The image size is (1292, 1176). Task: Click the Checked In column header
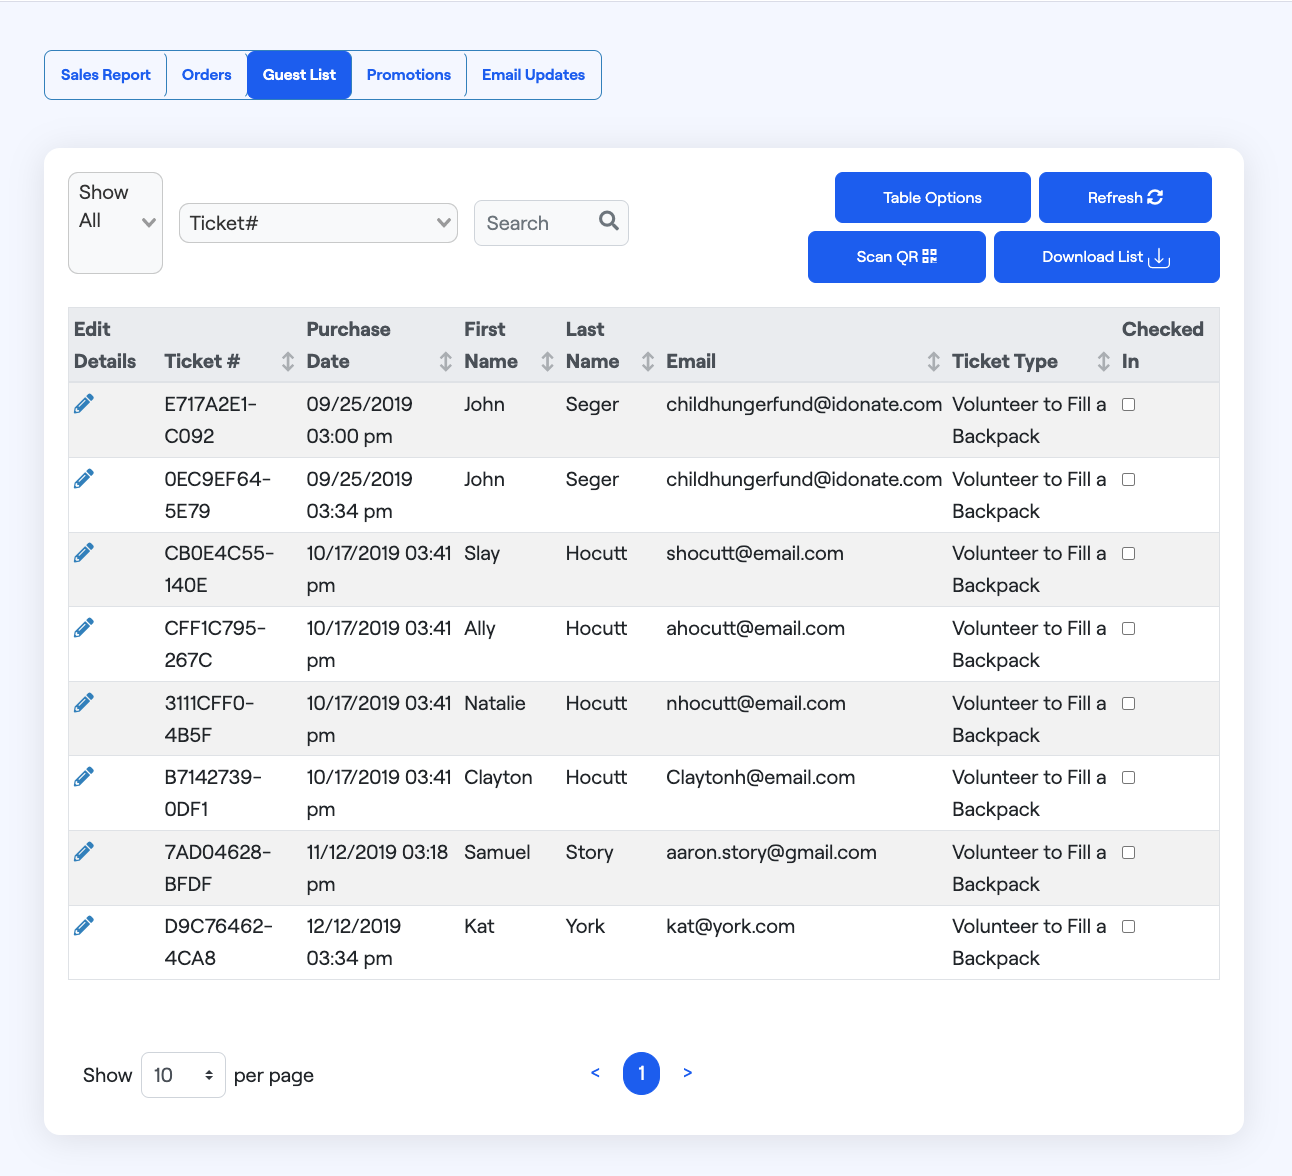(1162, 345)
